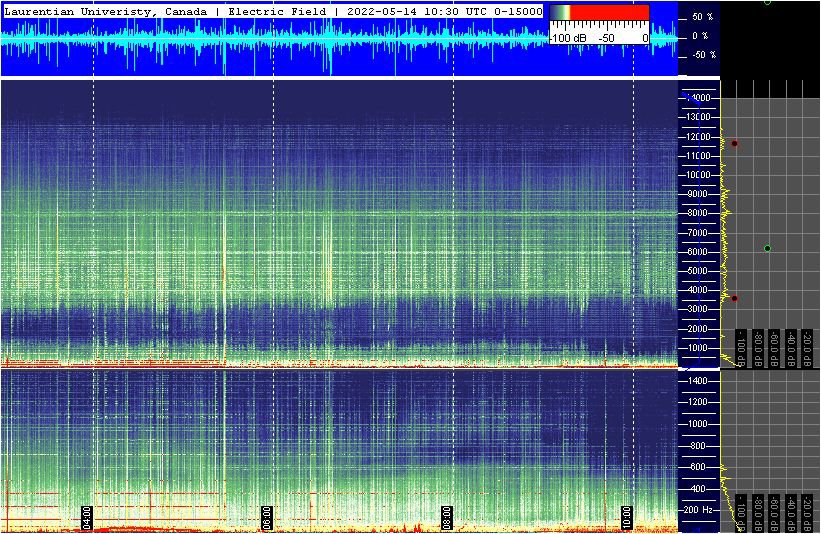The width and height of the screenshot is (821, 534).
Task: Click the -50 % waveform amplitude label
Action: click(x=702, y=55)
